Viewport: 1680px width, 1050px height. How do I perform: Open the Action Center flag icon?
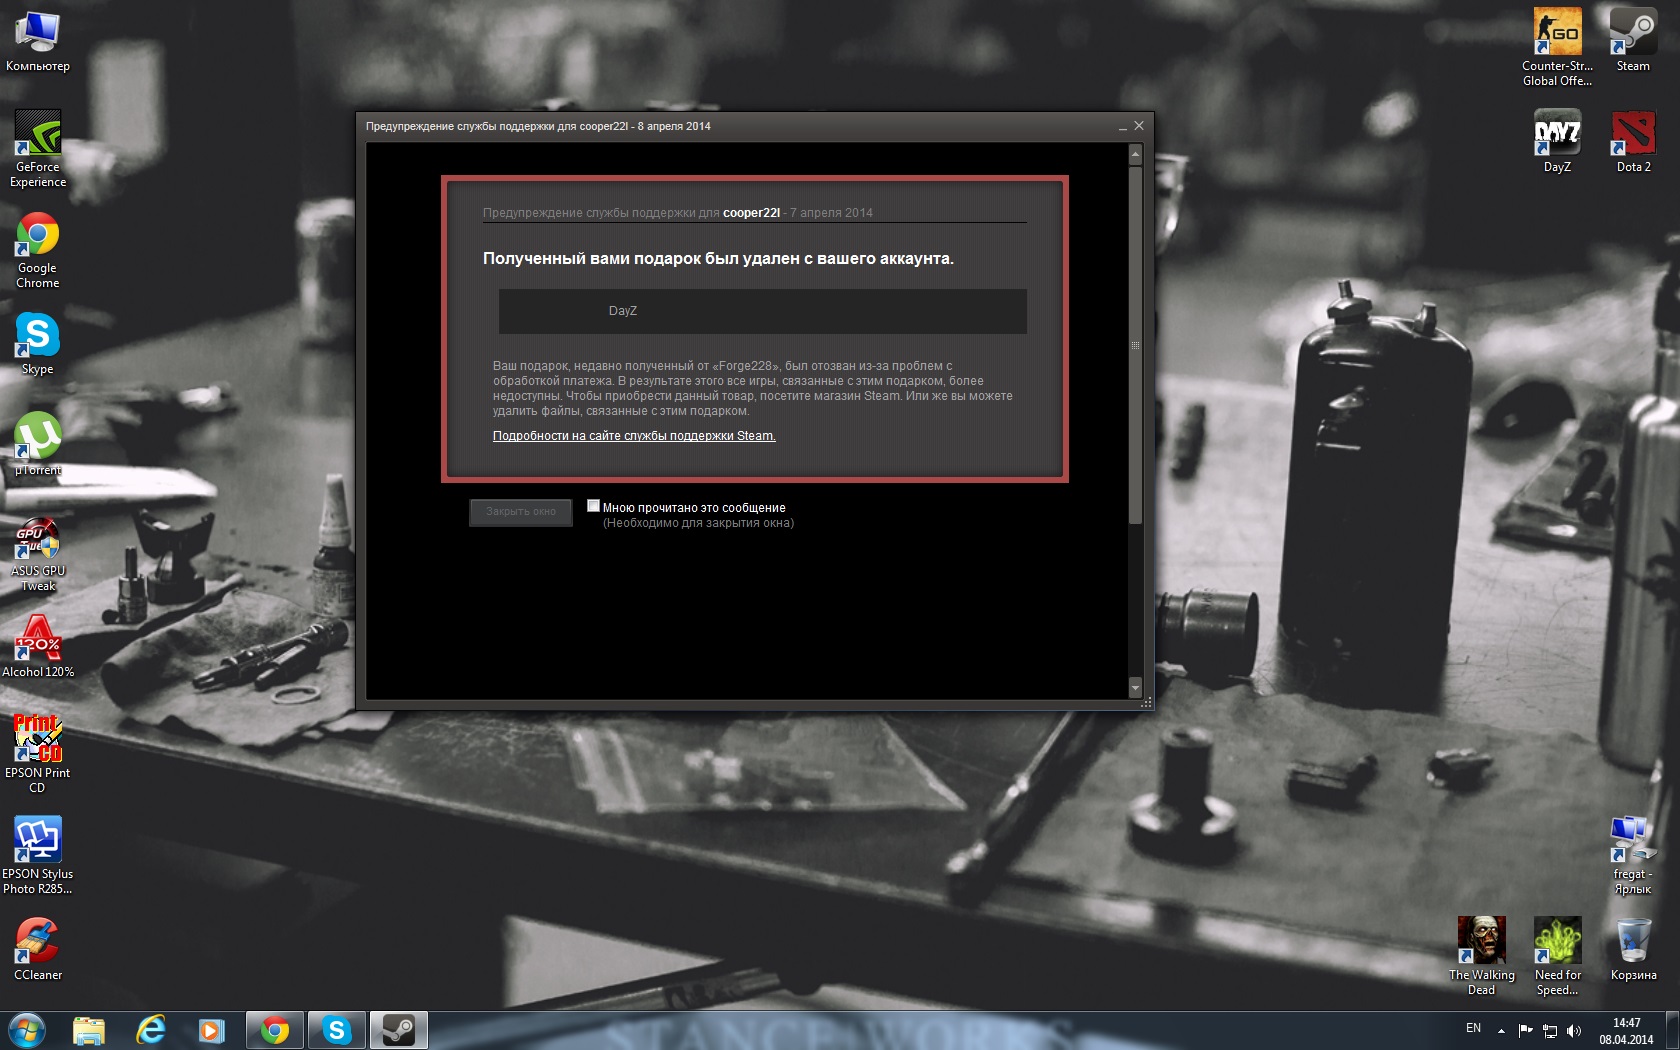point(1525,1031)
